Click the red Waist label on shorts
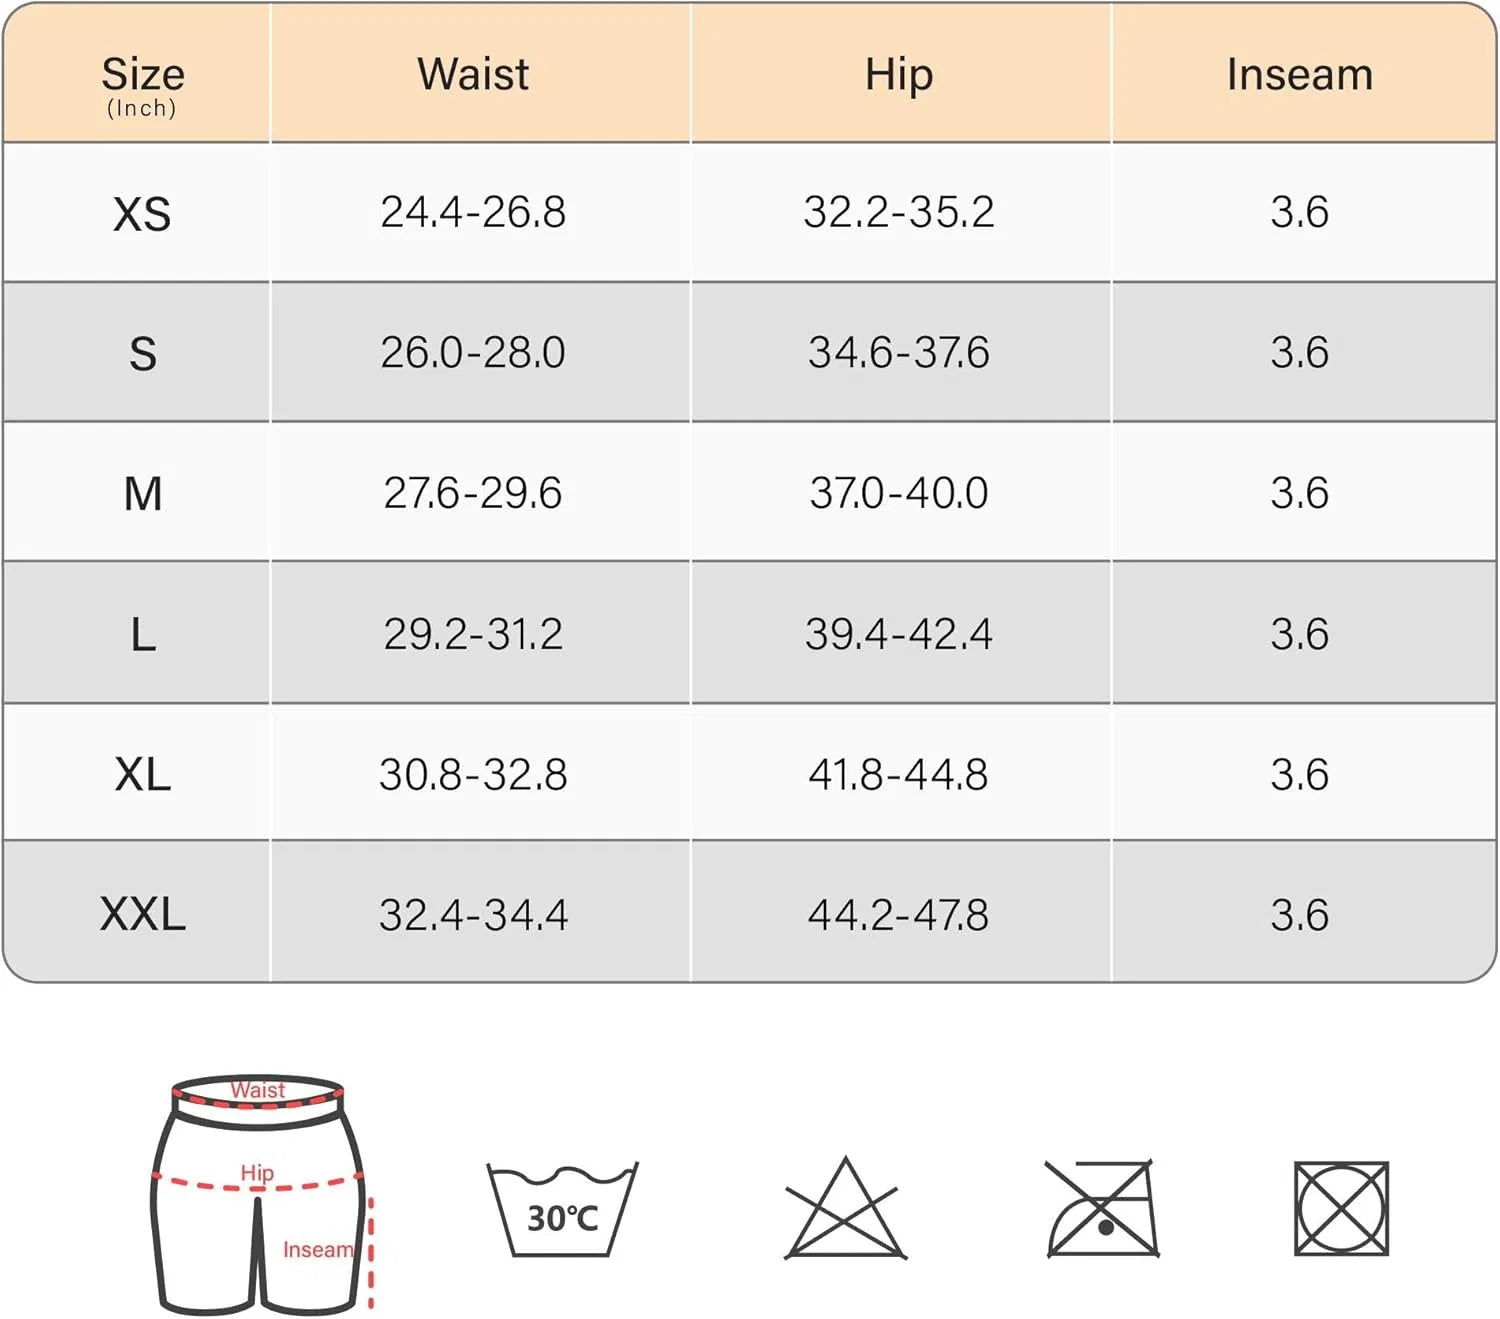 pyautogui.click(x=257, y=1090)
